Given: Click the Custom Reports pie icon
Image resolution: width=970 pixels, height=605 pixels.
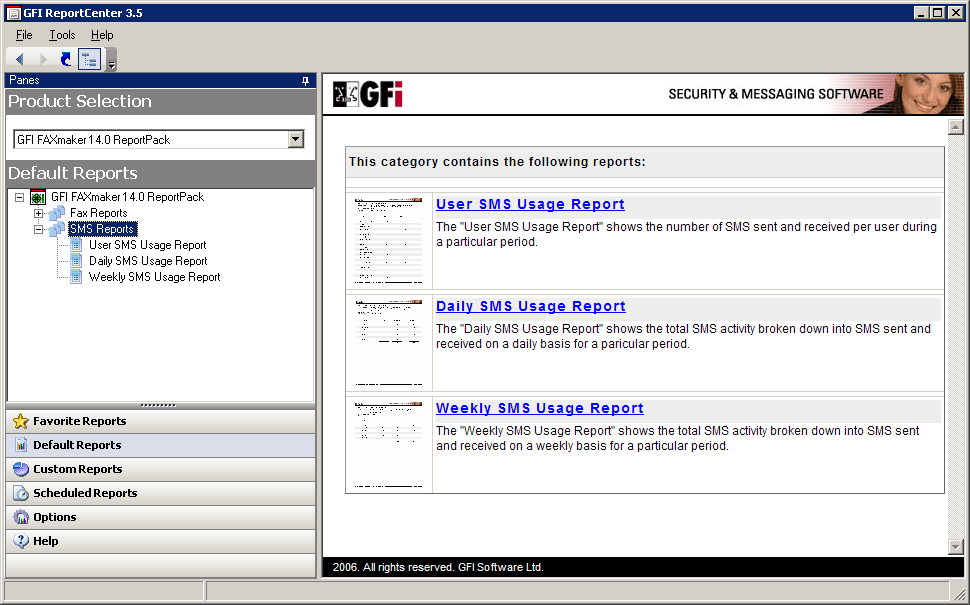Looking at the screenshot, I should click(21, 470).
